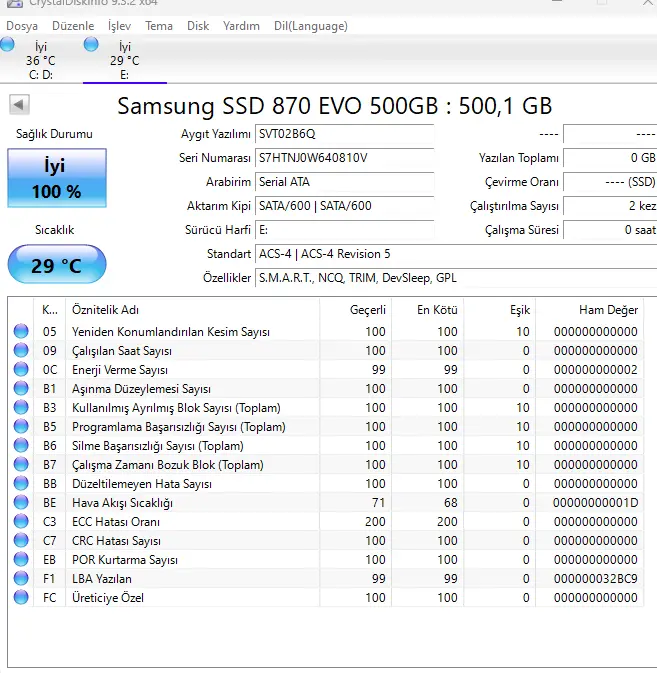Select row Enerji Verme Sayısı
This screenshot has width=657, height=673.
click(325, 370)
